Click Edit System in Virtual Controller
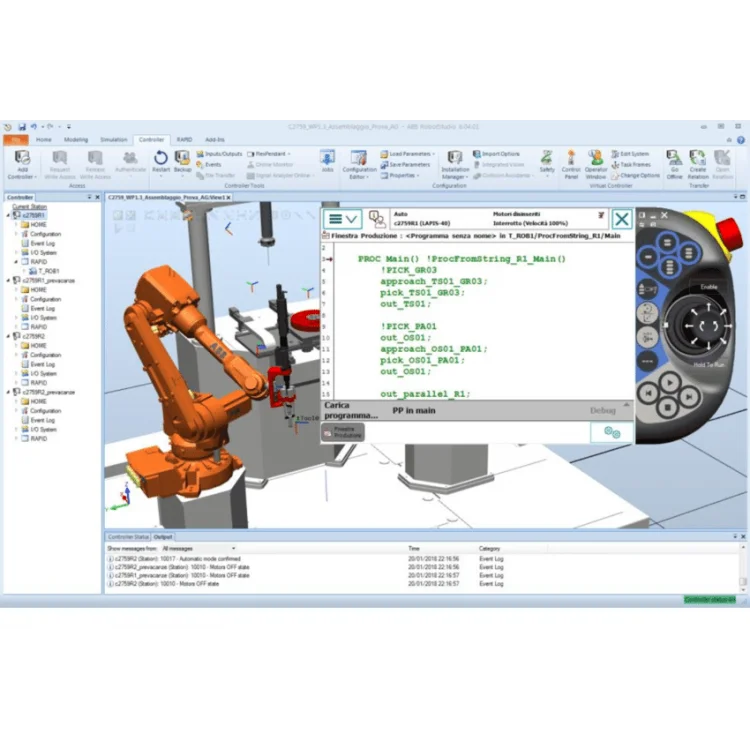The width and height of the screenshot is (750, 750). tap(630, 154)
